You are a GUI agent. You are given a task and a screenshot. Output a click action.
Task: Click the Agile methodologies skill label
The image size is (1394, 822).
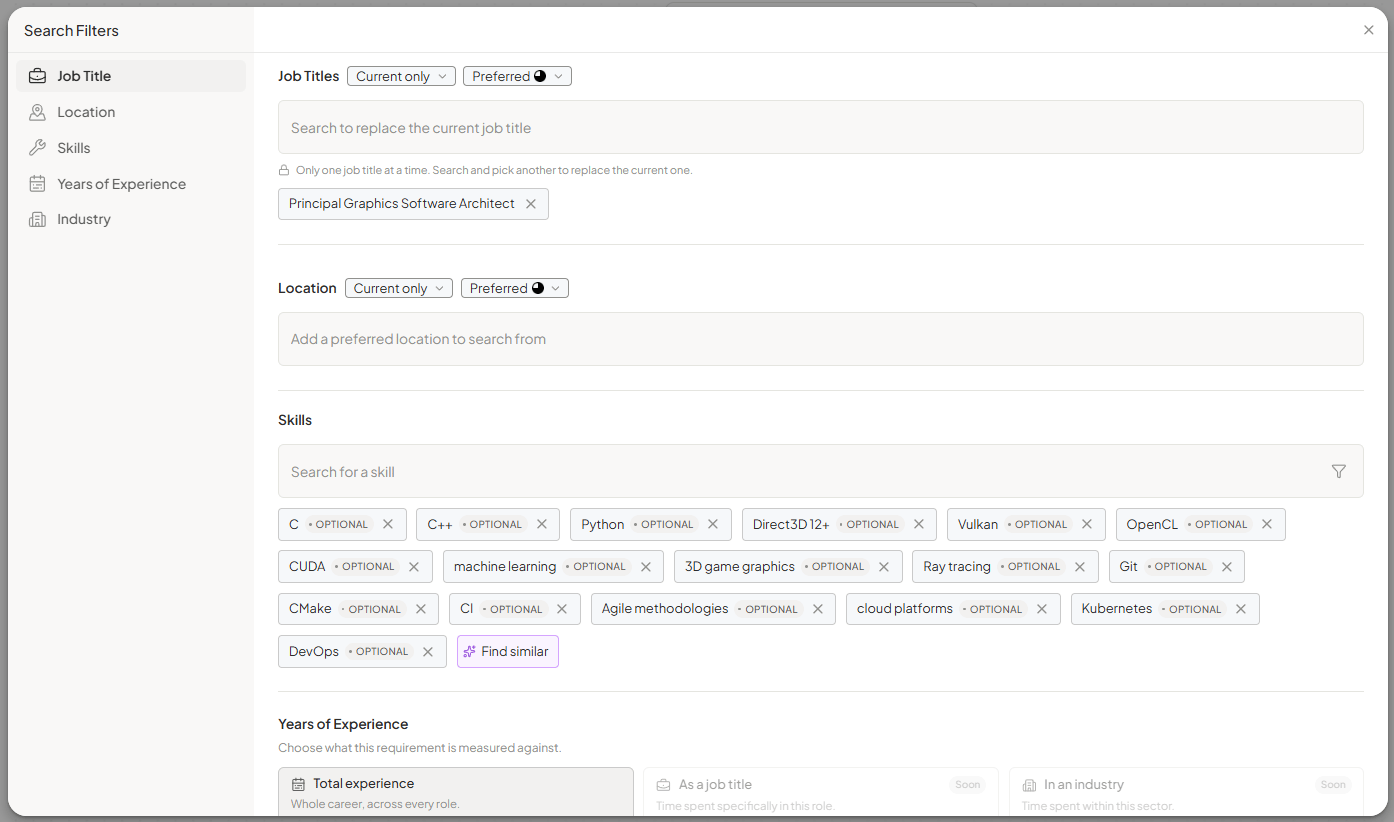click(665, 609)
